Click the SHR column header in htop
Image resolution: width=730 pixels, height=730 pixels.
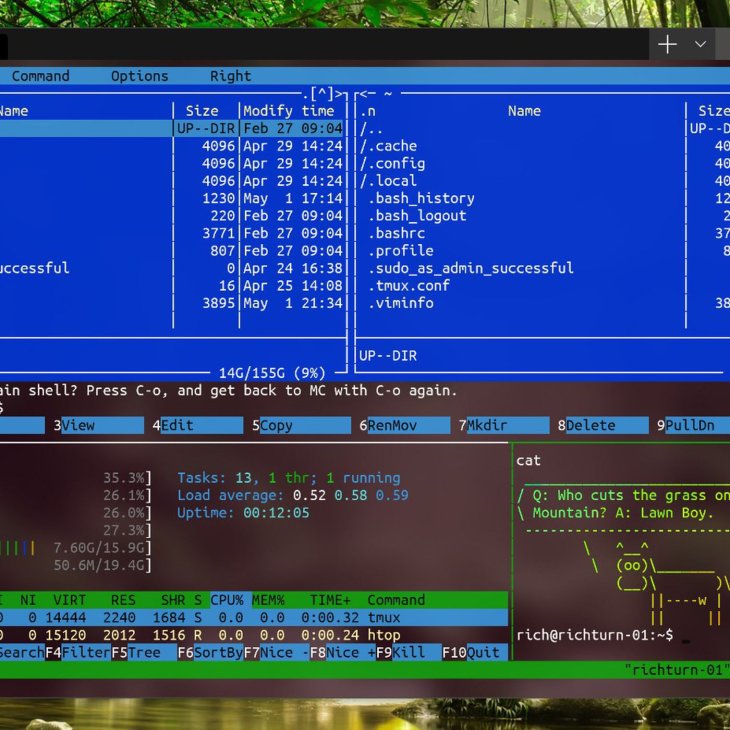point(173,600)
